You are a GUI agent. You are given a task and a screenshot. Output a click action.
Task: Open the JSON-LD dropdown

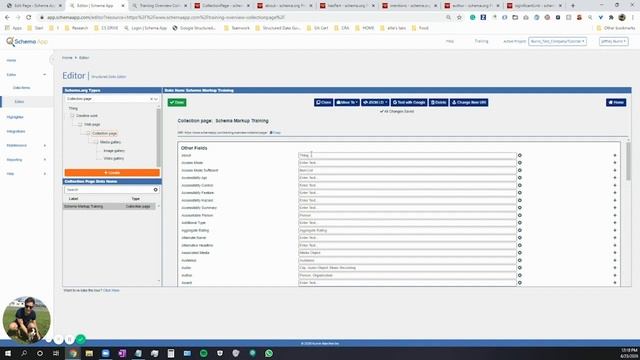375,102
